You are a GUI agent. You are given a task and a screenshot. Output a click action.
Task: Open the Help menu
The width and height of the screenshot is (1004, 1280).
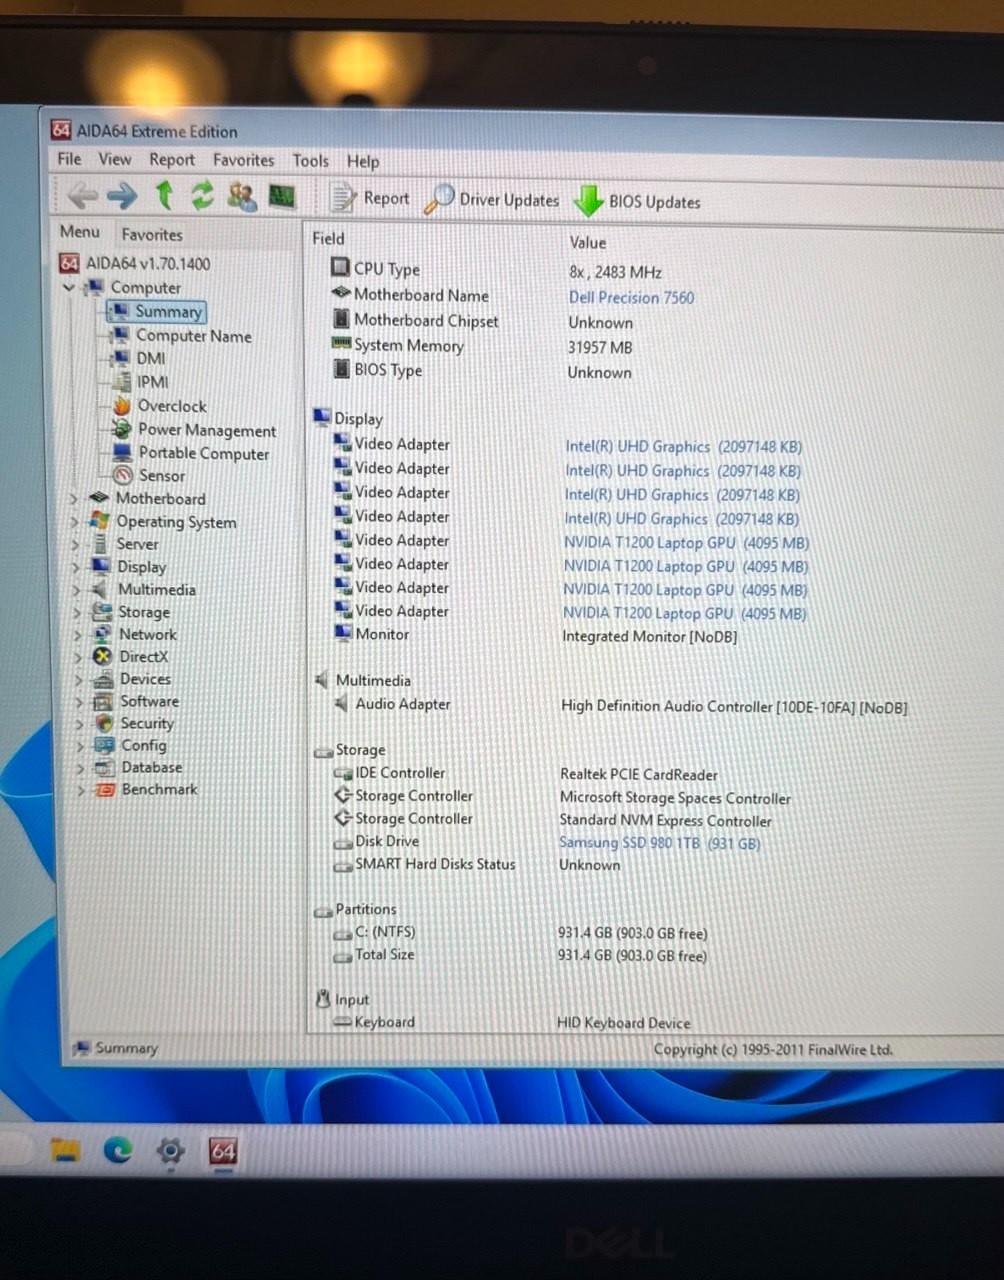point(363,161)
